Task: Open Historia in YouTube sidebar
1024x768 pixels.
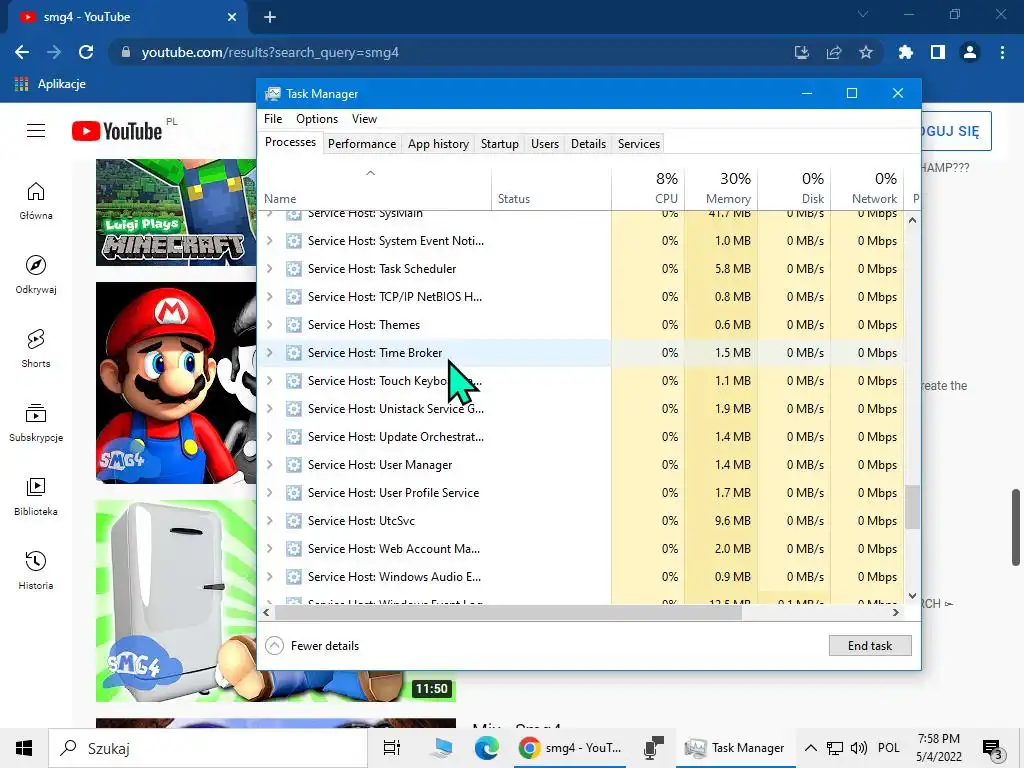Action: (36, 571)
